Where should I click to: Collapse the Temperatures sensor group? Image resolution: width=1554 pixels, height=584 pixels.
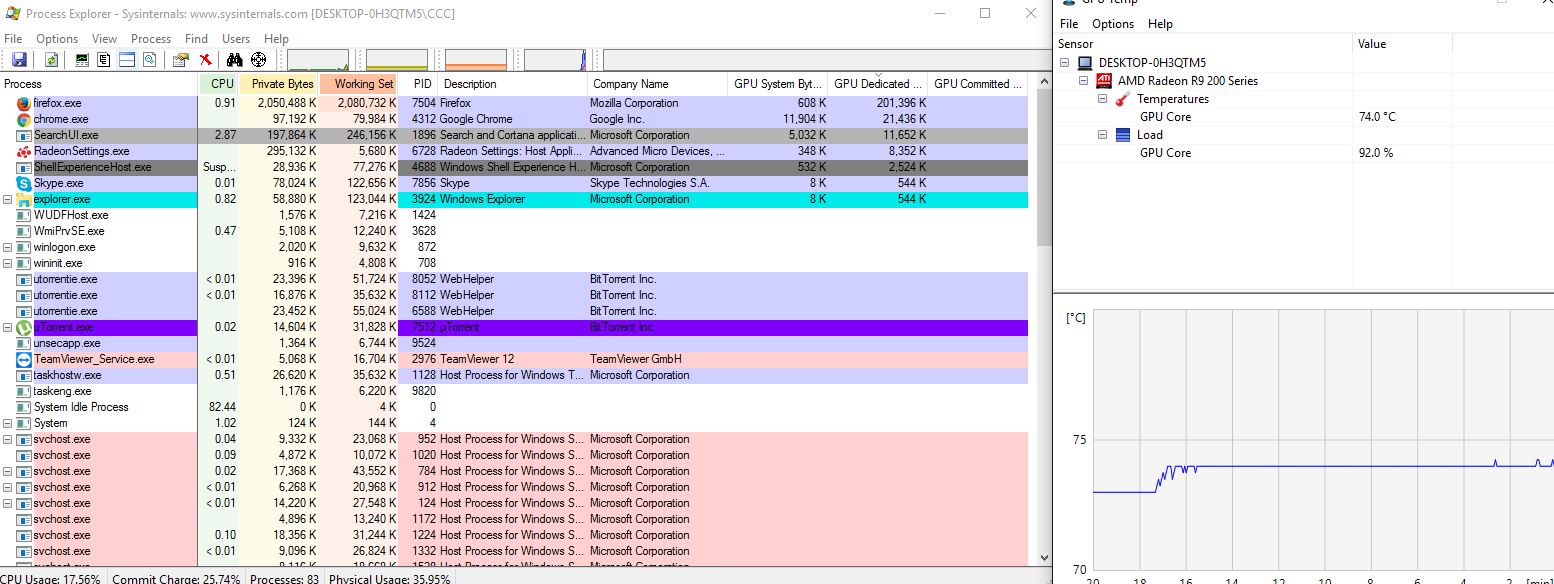click(1104, 99)
